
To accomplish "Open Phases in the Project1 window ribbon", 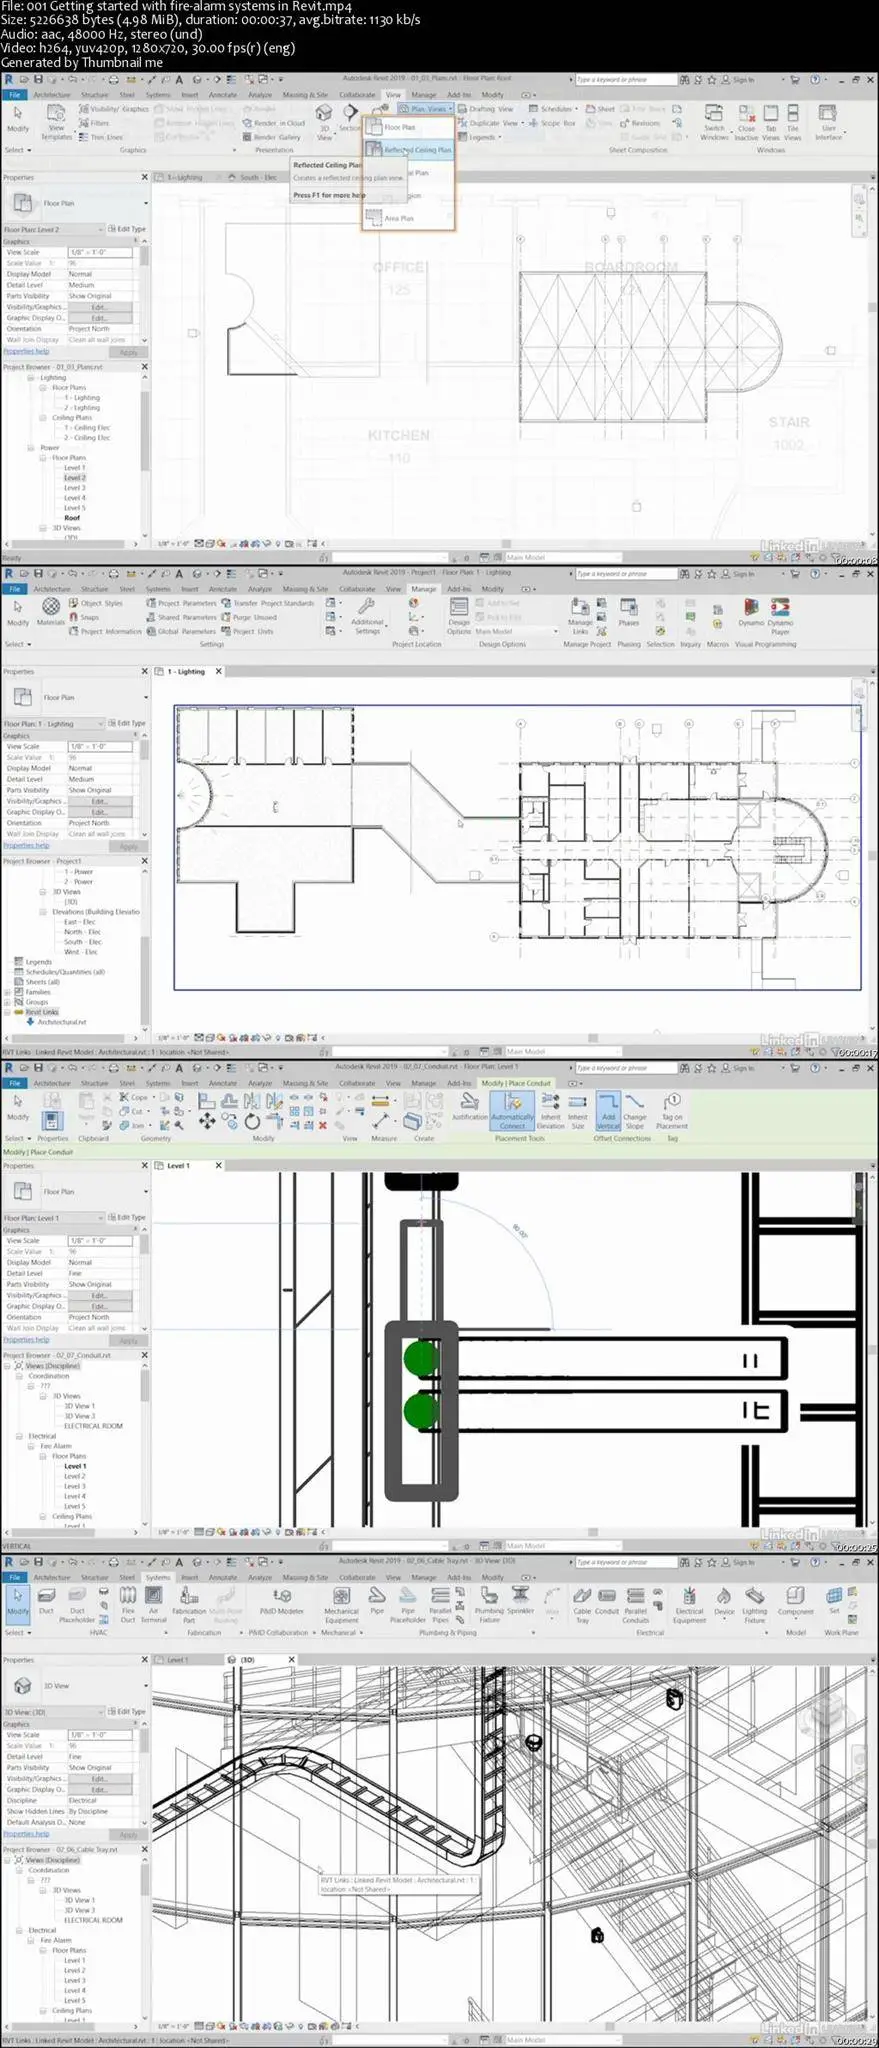I will (x=628, y=612).
